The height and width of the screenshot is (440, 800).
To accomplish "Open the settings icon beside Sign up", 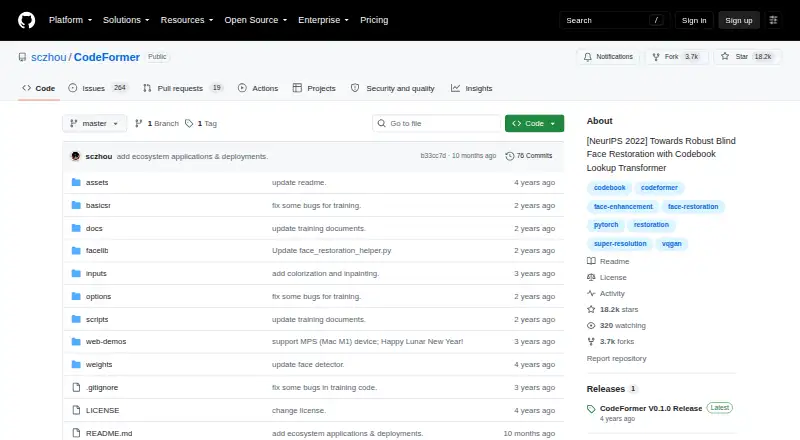I will coord(773,20).
